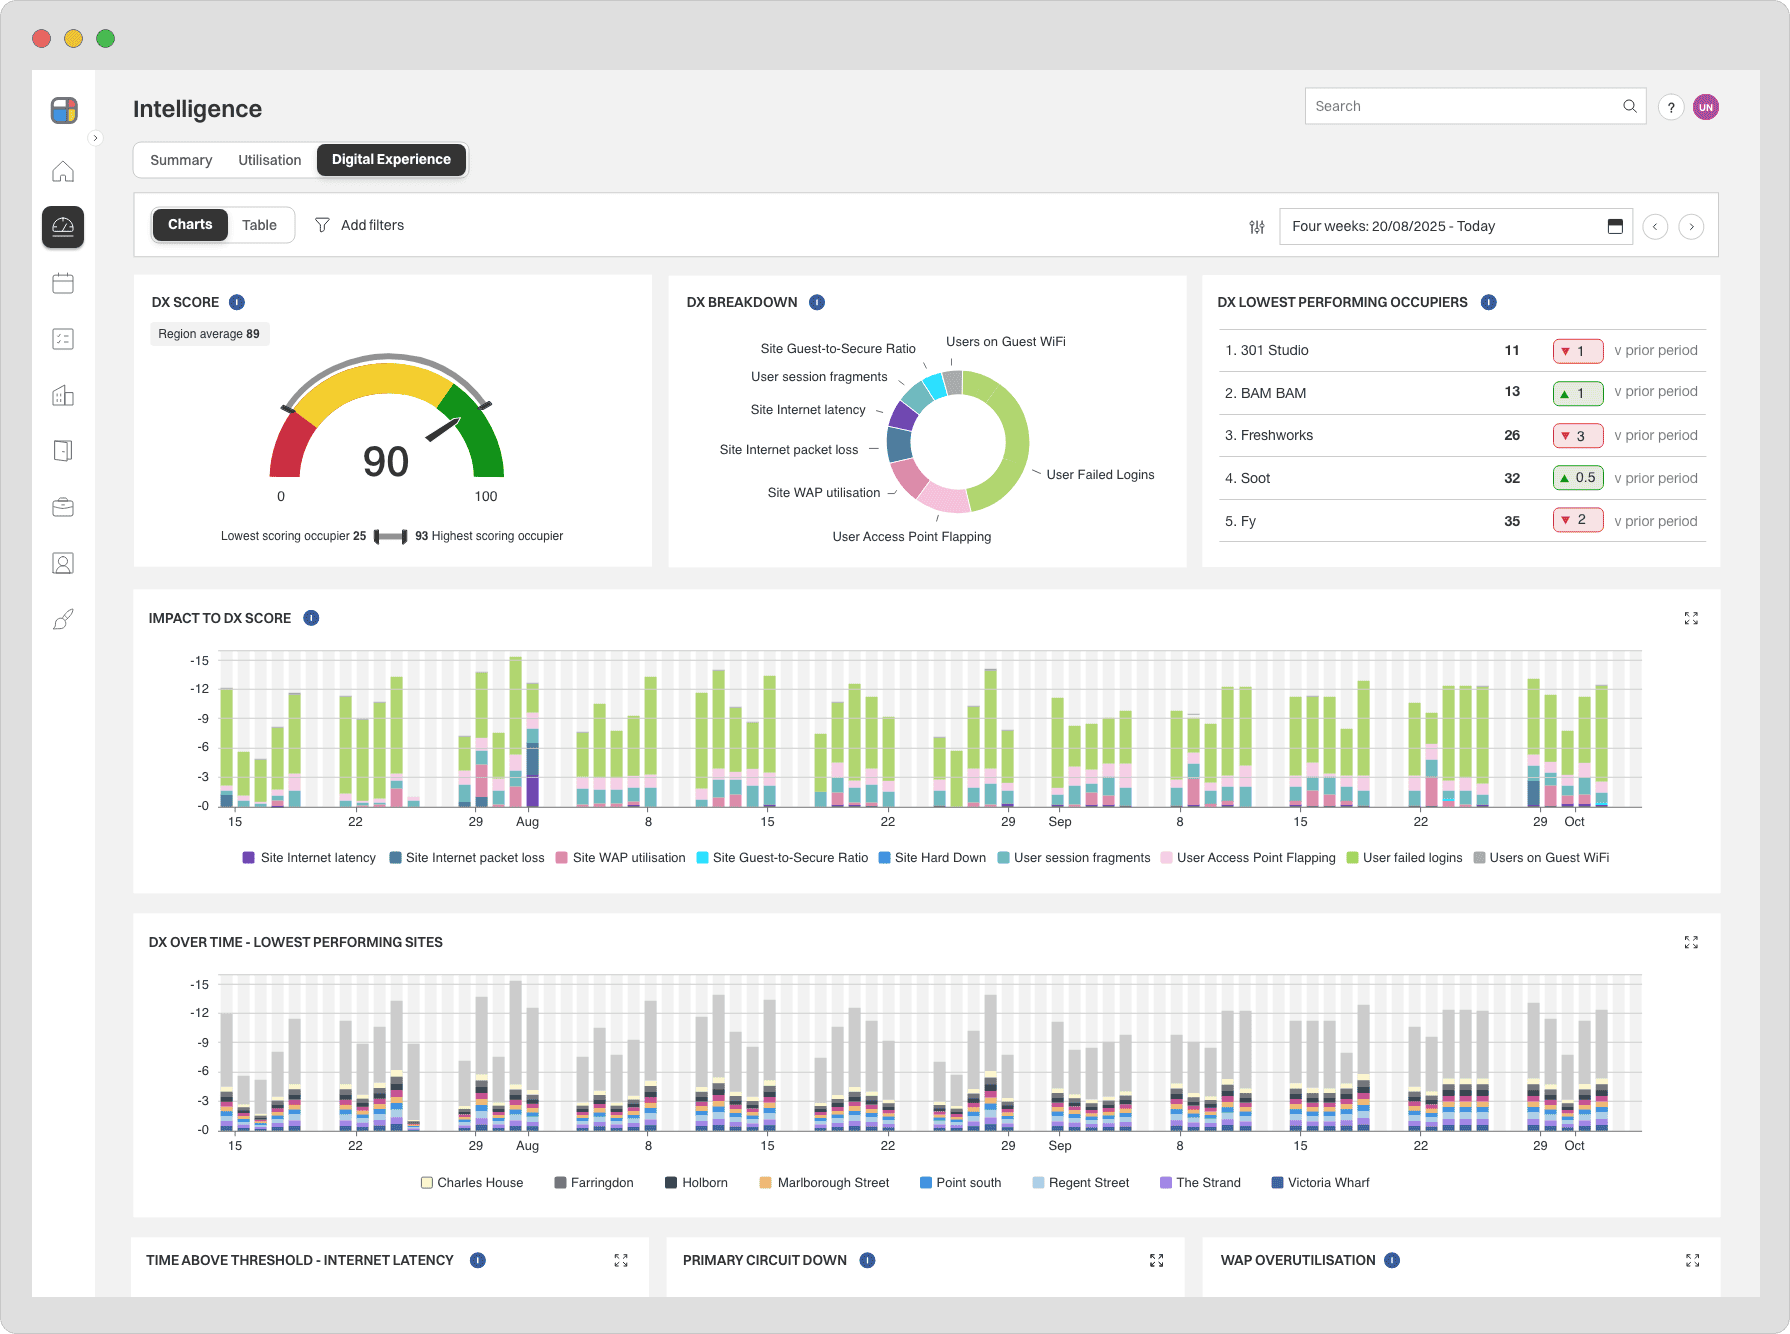Open the briefcase icon in sidebar
The width and height of the screenshot is (1790, 1334).
[x=63, y=507]
